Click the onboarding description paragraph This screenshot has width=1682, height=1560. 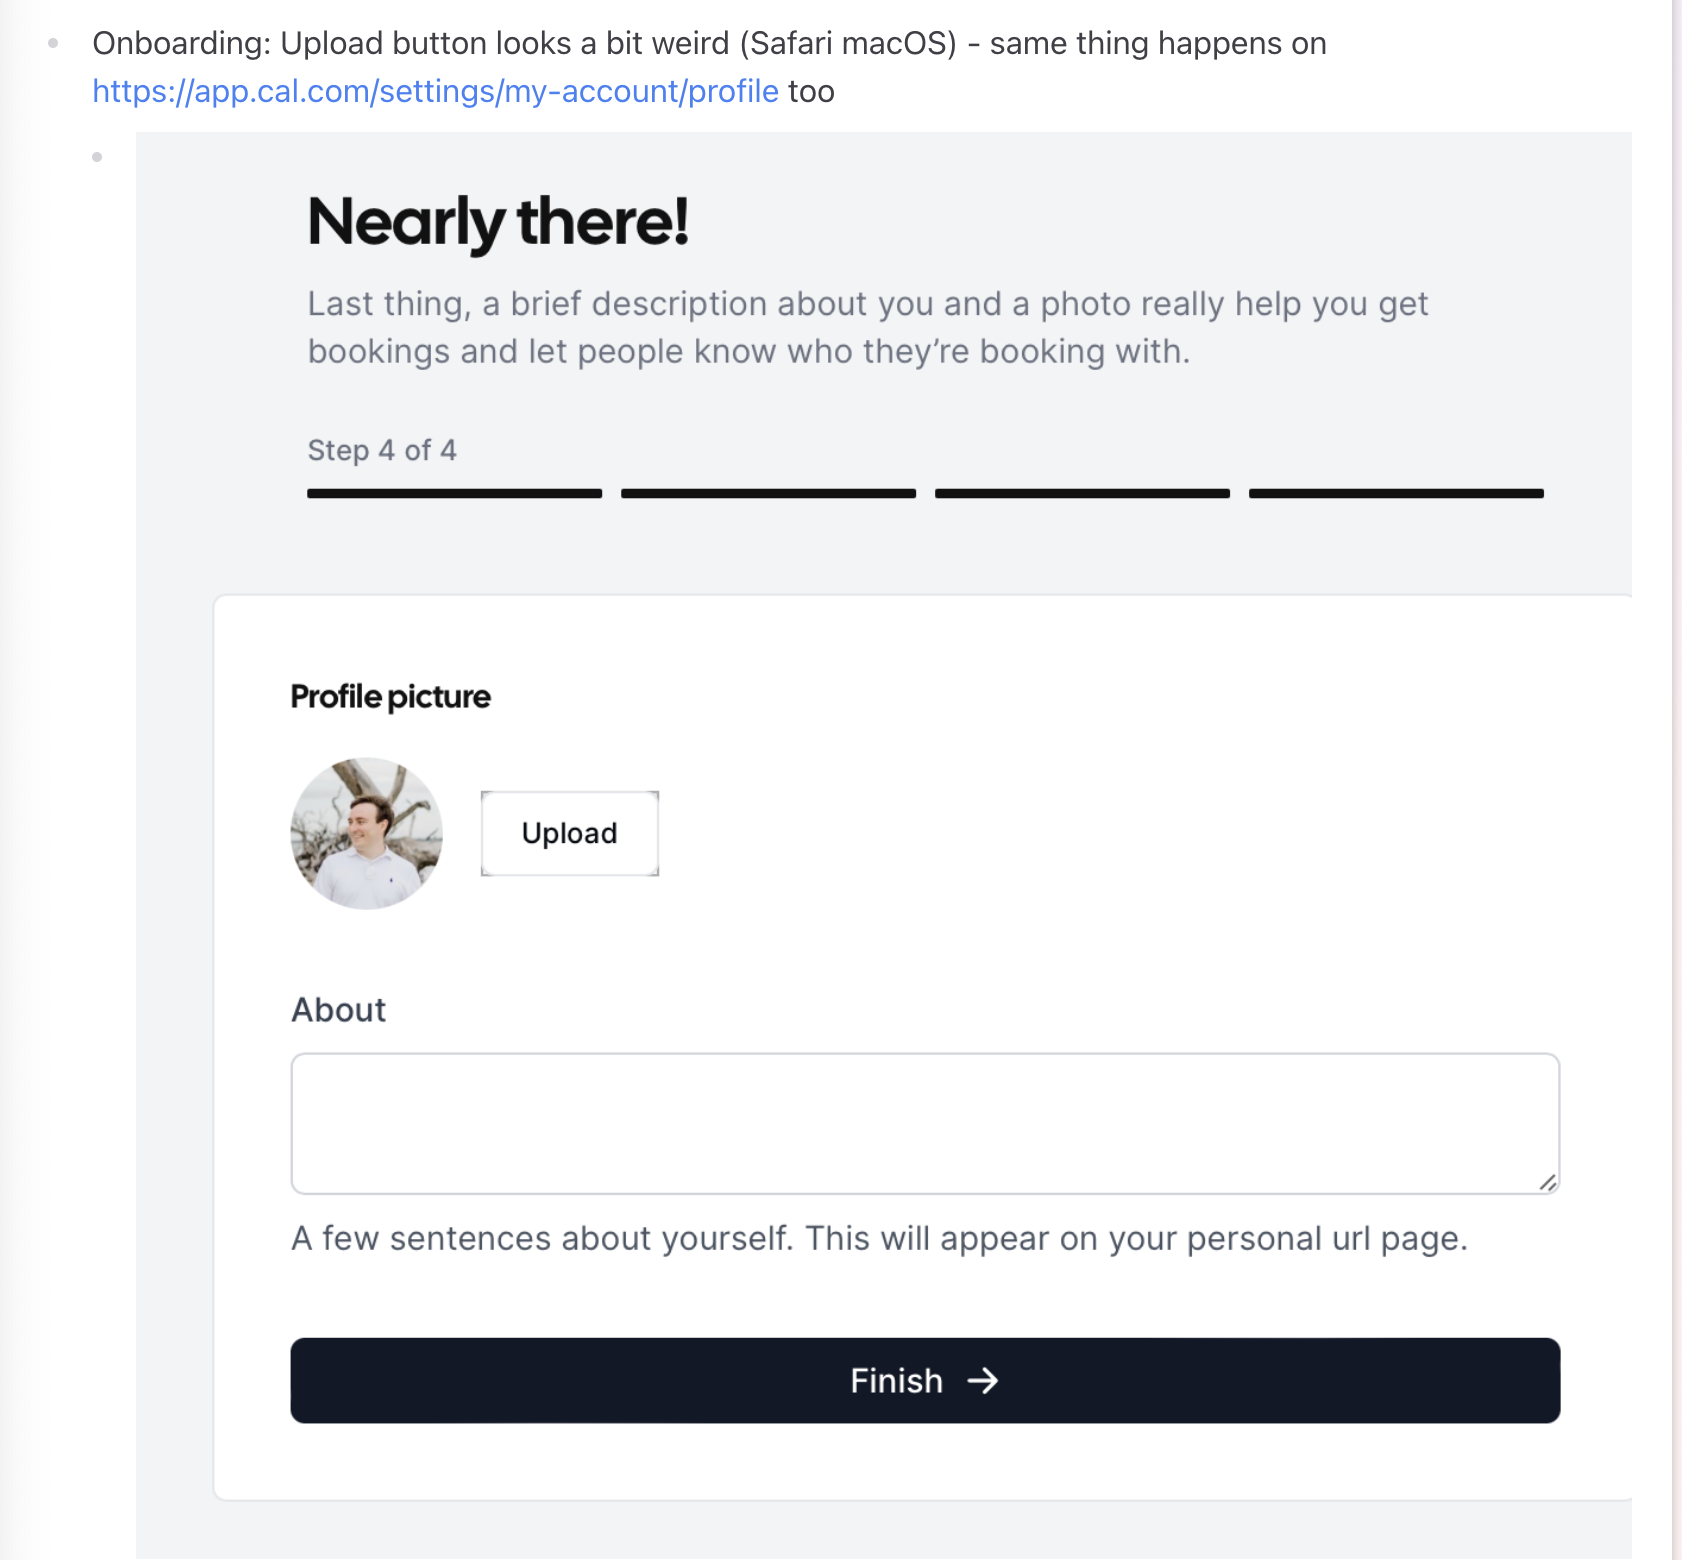click(868, 327)
